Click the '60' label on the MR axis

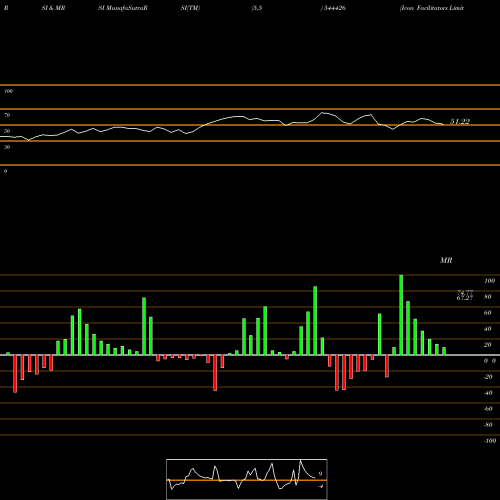[x=488, y=313]
